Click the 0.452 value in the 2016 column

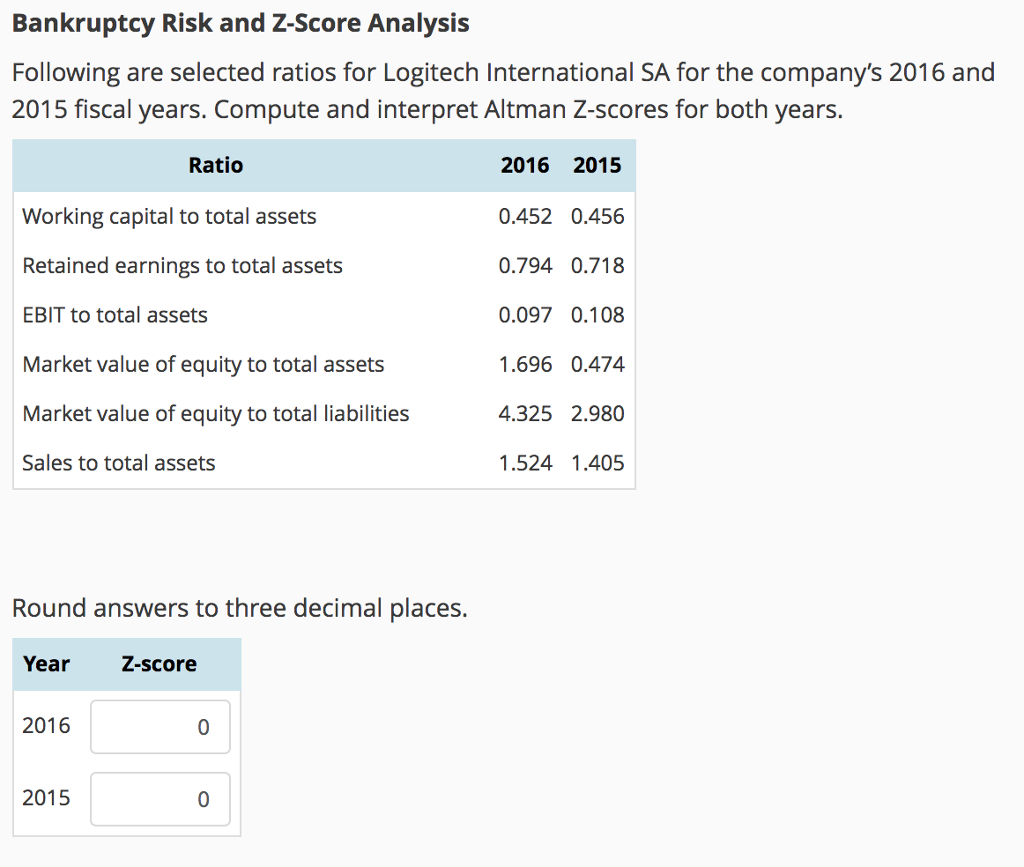coord(525,216)
